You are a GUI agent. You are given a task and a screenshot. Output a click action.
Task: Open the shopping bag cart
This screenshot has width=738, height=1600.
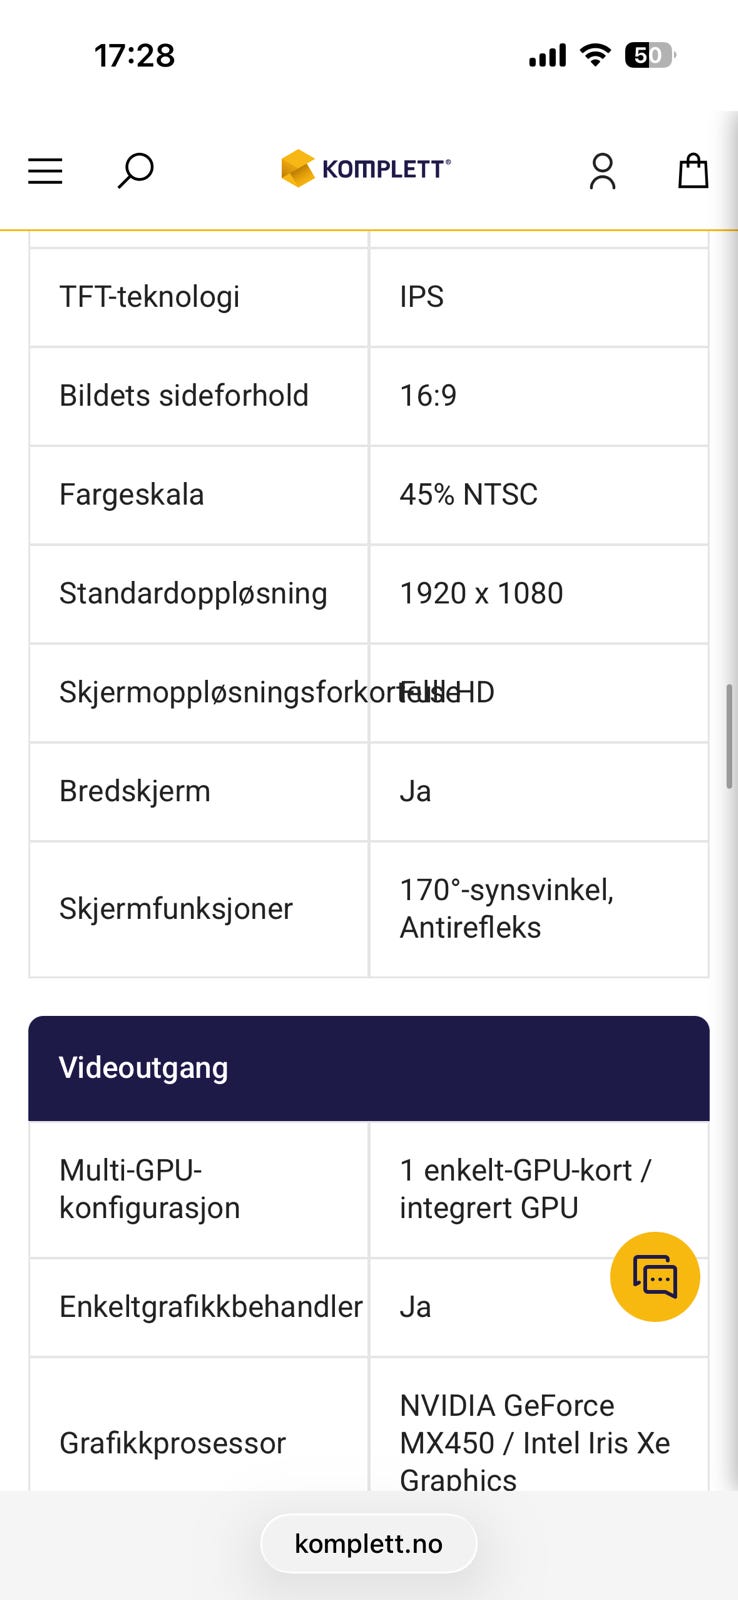pyautogui.click(x=693, y=171)
